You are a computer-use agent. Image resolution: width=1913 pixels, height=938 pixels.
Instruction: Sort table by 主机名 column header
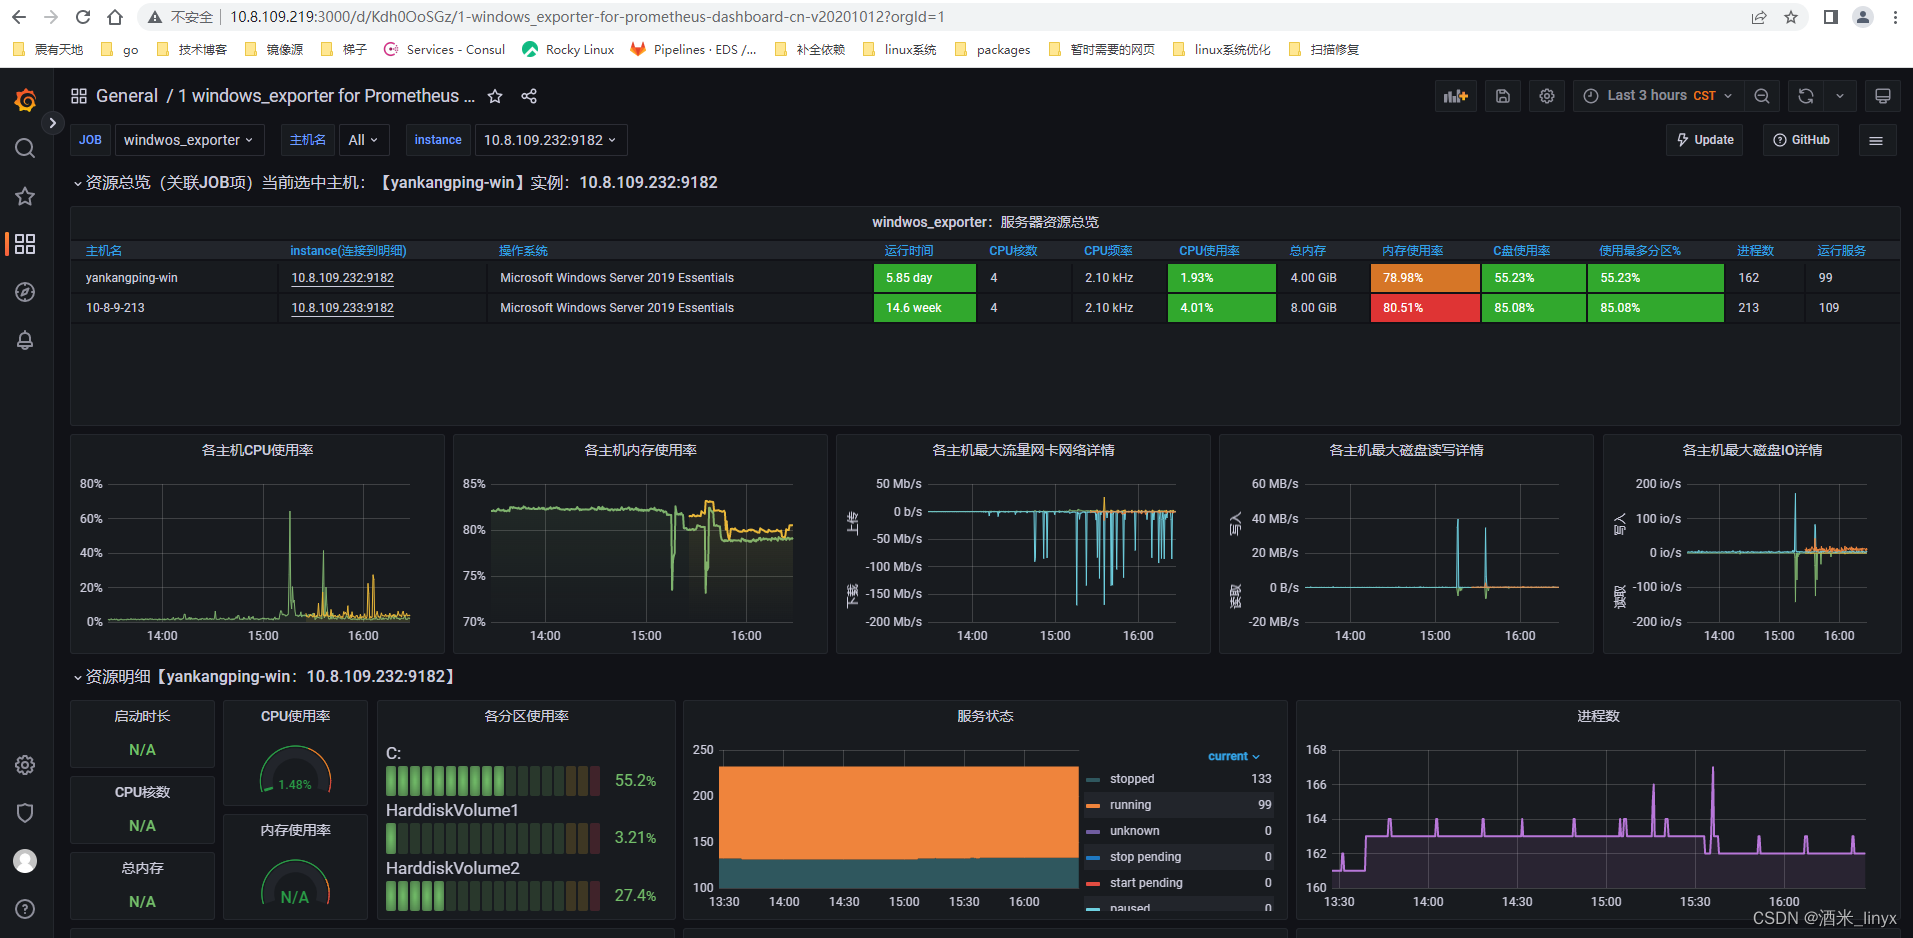click(104, 251)
